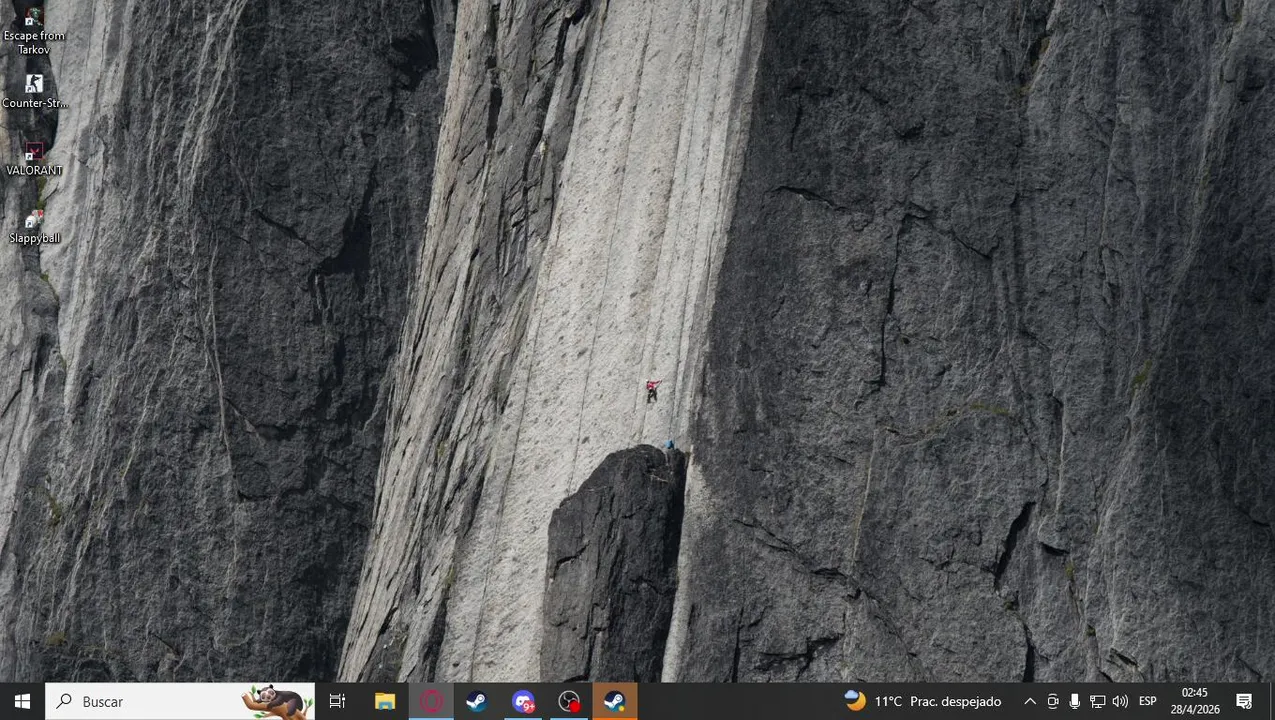Click the microphone tray icon
The width and height of the screenshot is (1275, 720).
1075,701
